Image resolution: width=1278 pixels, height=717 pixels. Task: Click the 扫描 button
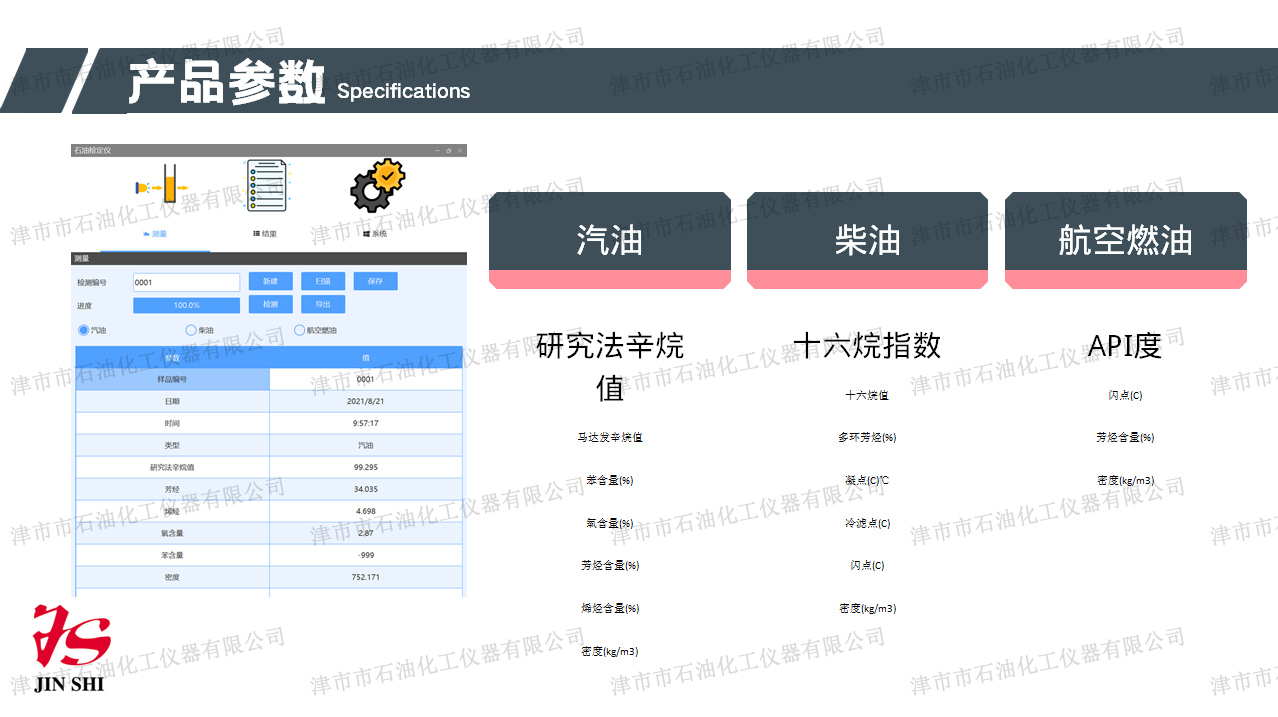323,282
